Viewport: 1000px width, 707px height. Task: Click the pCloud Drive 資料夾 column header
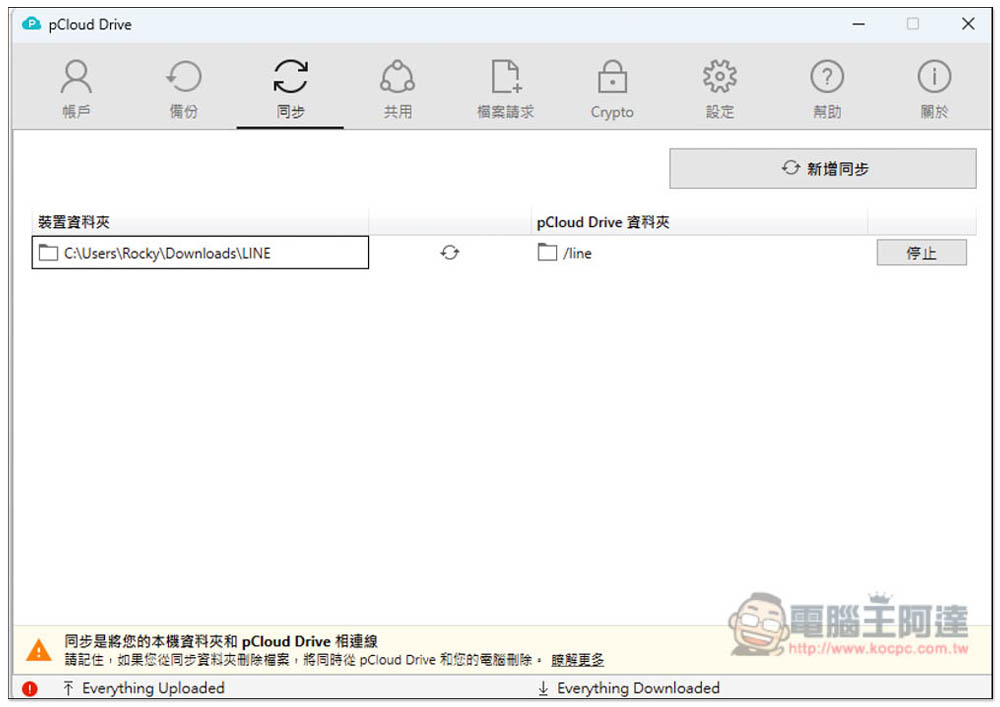point(699,222)
